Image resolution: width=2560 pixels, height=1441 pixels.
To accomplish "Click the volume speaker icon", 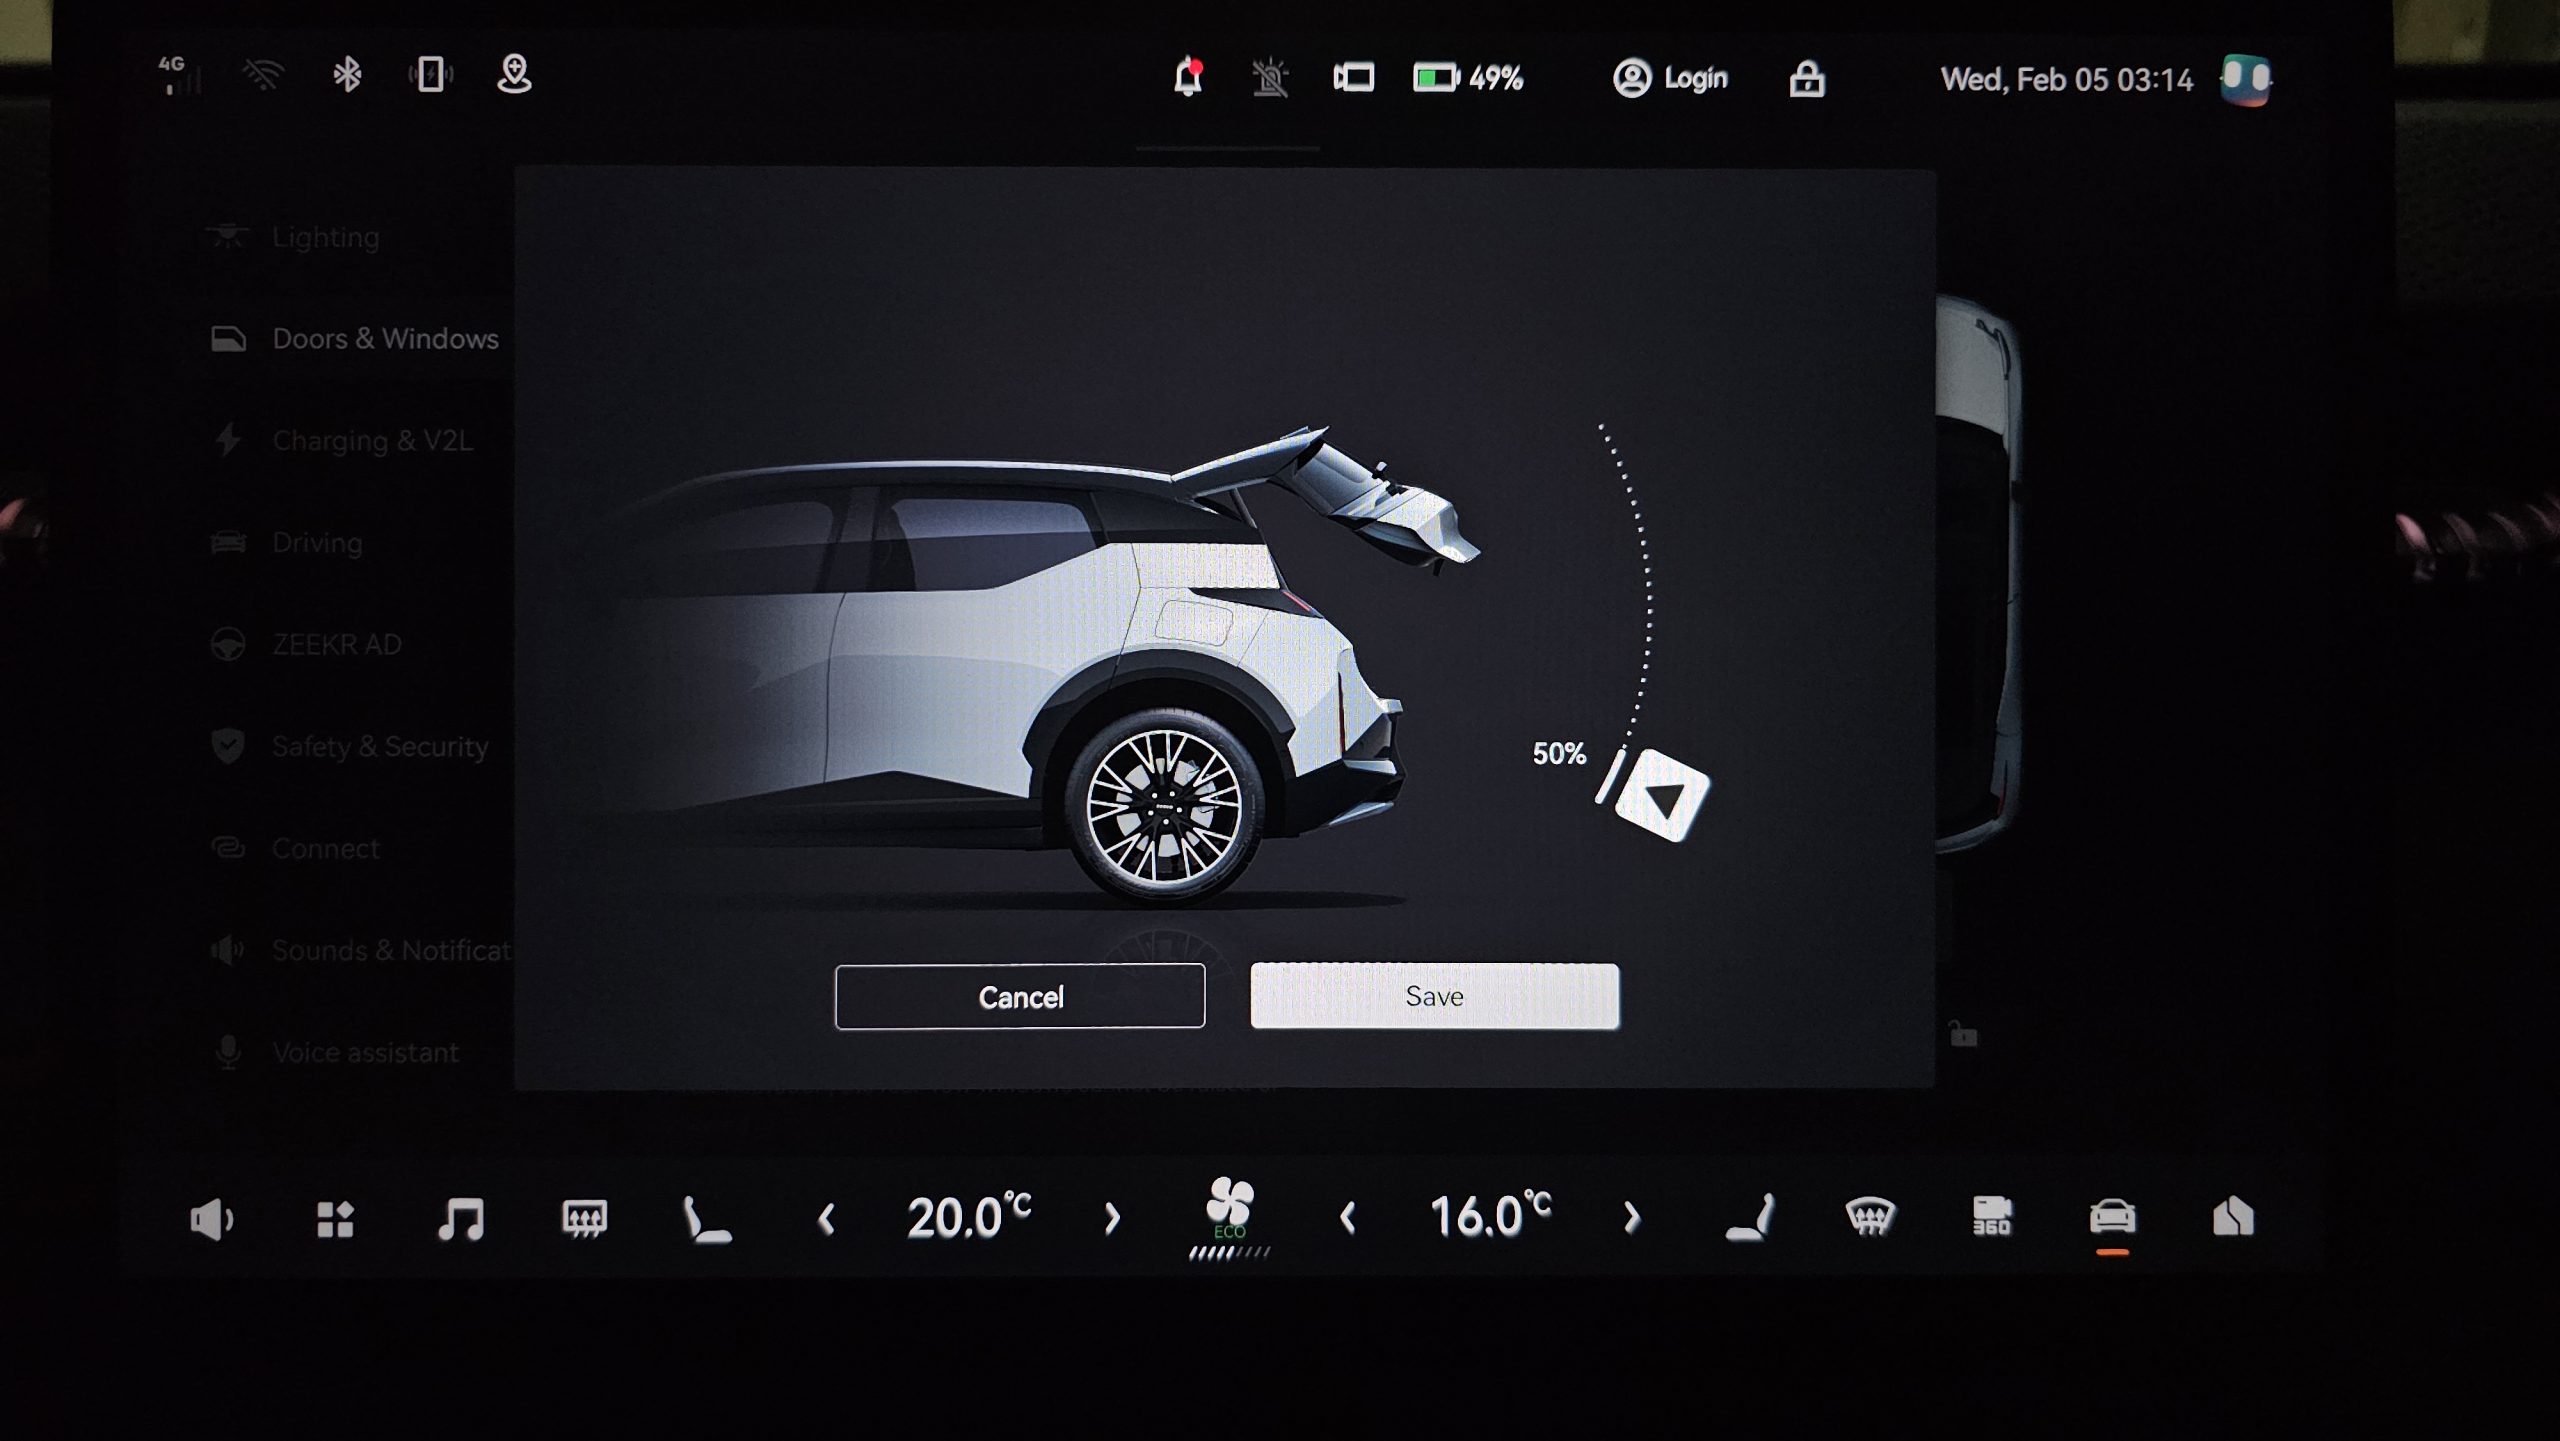I will 211,1219.
